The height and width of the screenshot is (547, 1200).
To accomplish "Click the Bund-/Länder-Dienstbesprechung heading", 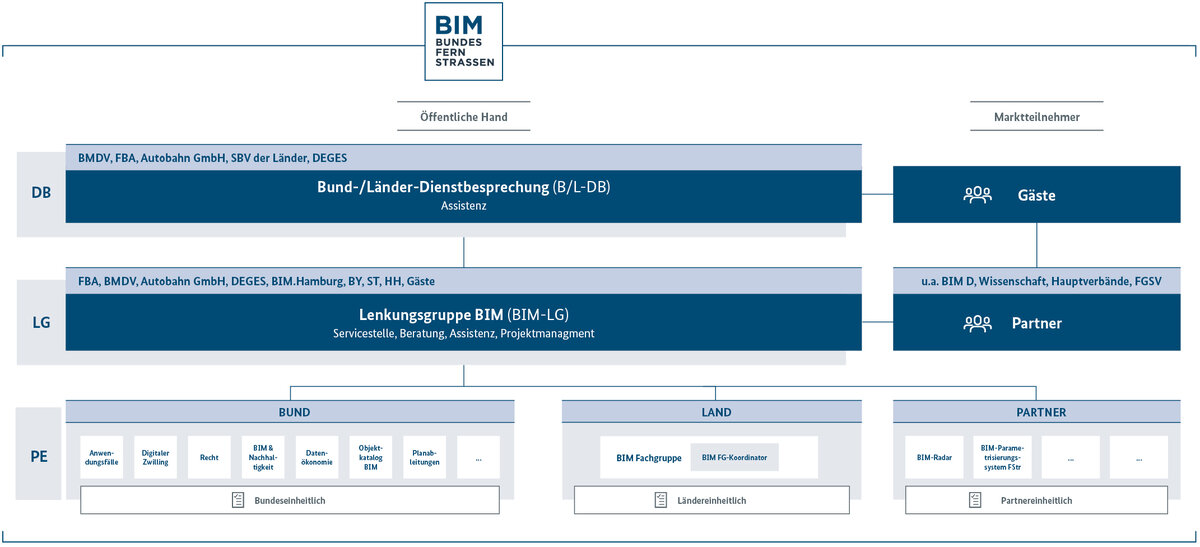I will [x=463, y=187].
